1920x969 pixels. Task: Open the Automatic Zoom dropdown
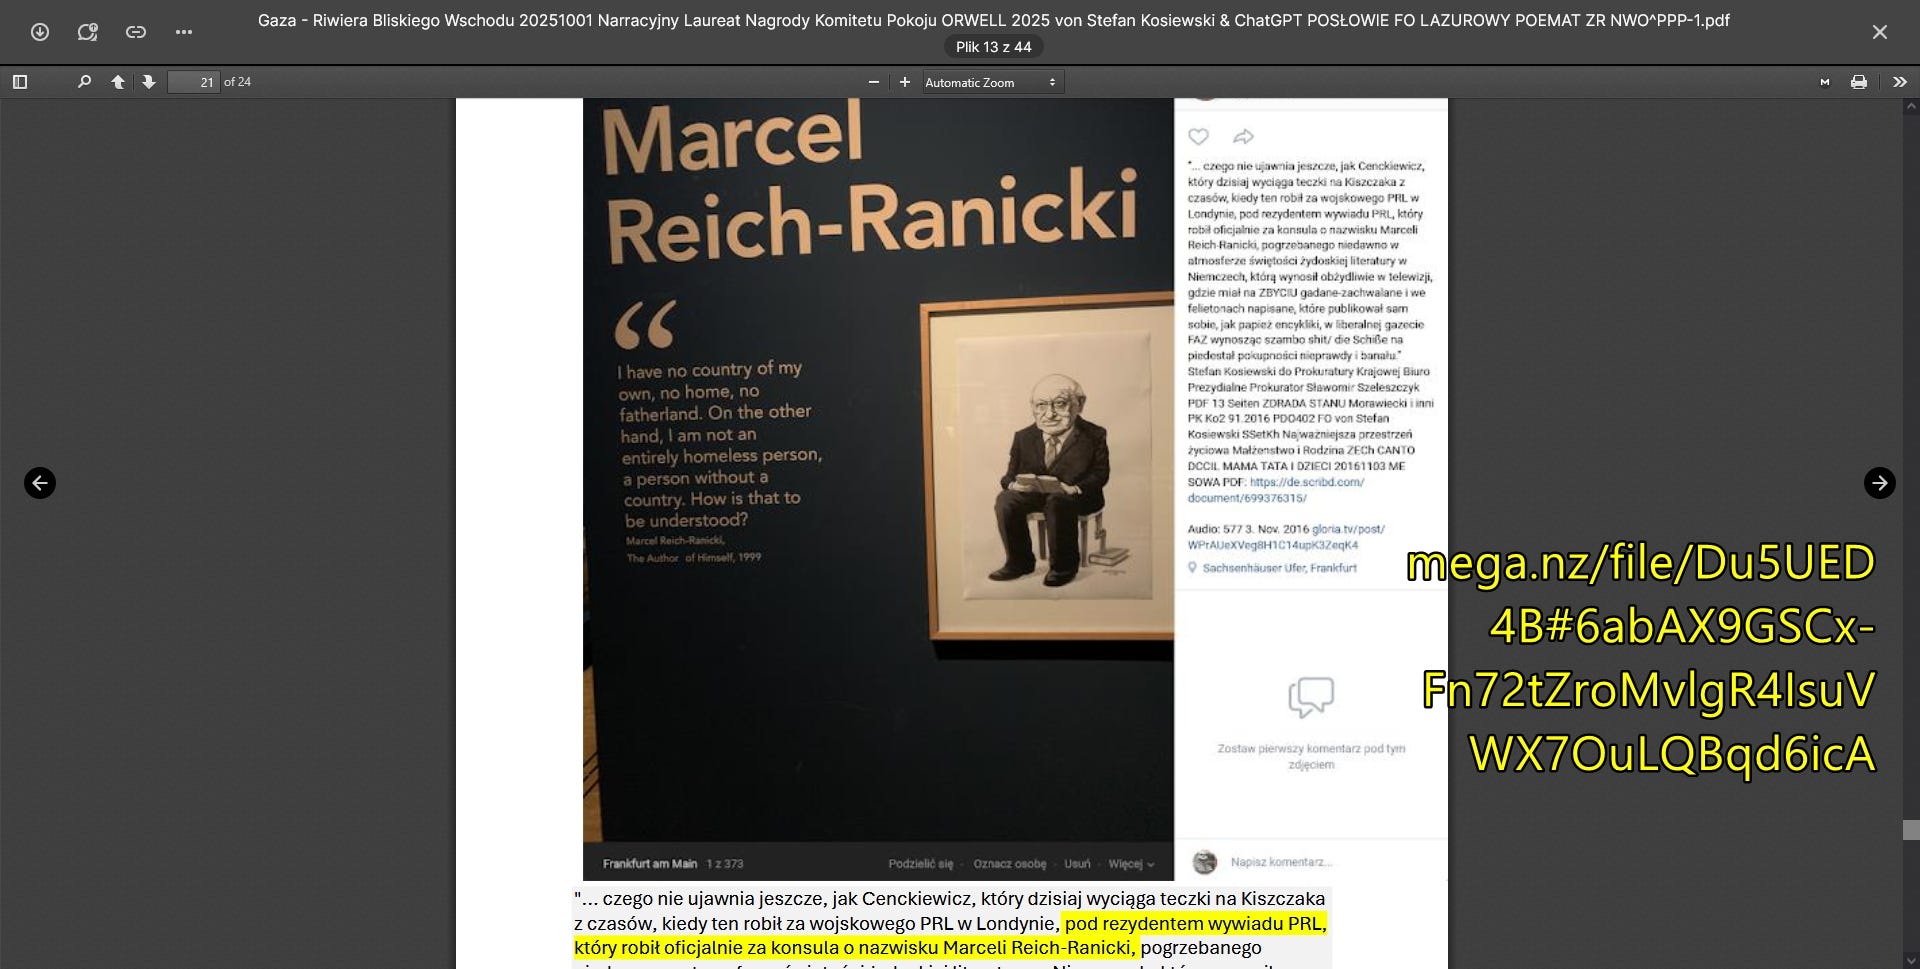pos(992,82)
